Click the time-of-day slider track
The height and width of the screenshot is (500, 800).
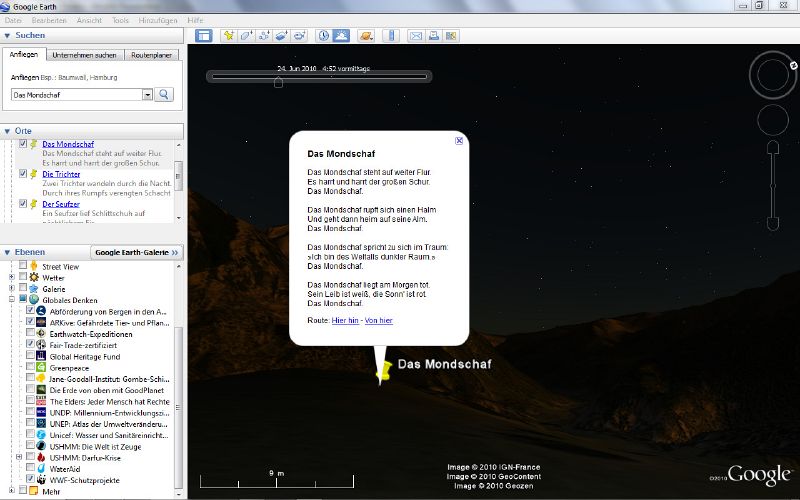click(x=319, y=77)
